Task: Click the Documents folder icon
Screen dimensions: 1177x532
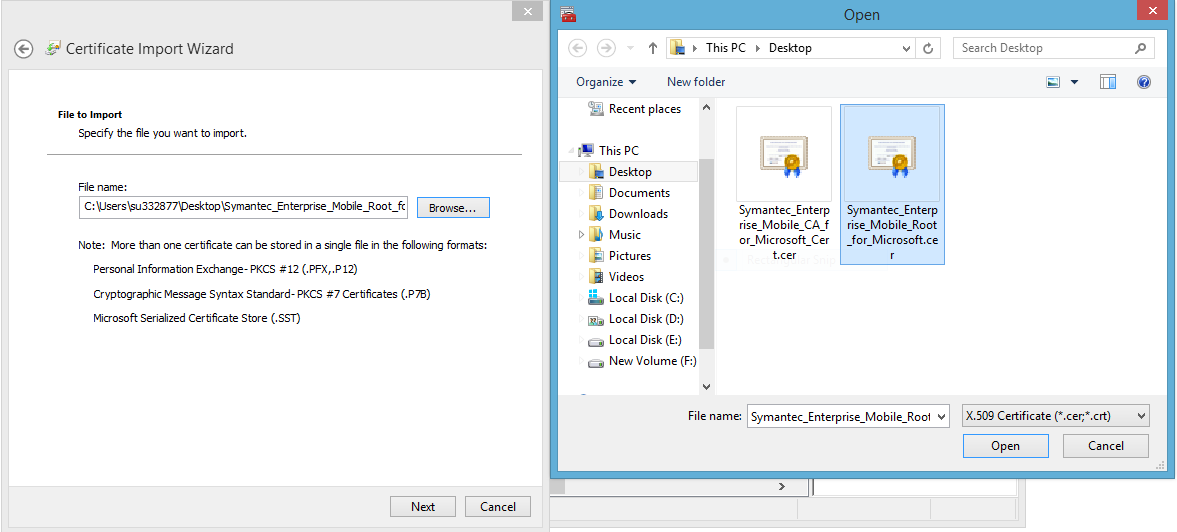Action: [596, 193]
